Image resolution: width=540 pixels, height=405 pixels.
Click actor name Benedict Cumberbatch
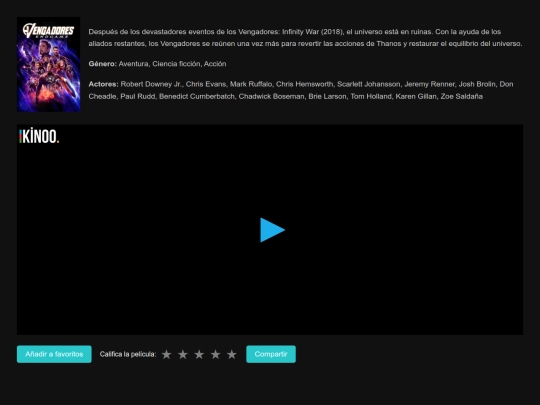coord(197,96)
